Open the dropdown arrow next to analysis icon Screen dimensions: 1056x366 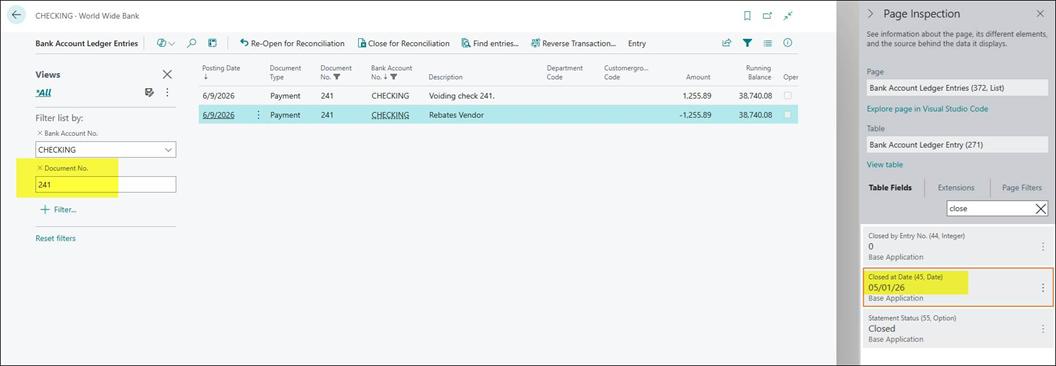tap(172, 43)
